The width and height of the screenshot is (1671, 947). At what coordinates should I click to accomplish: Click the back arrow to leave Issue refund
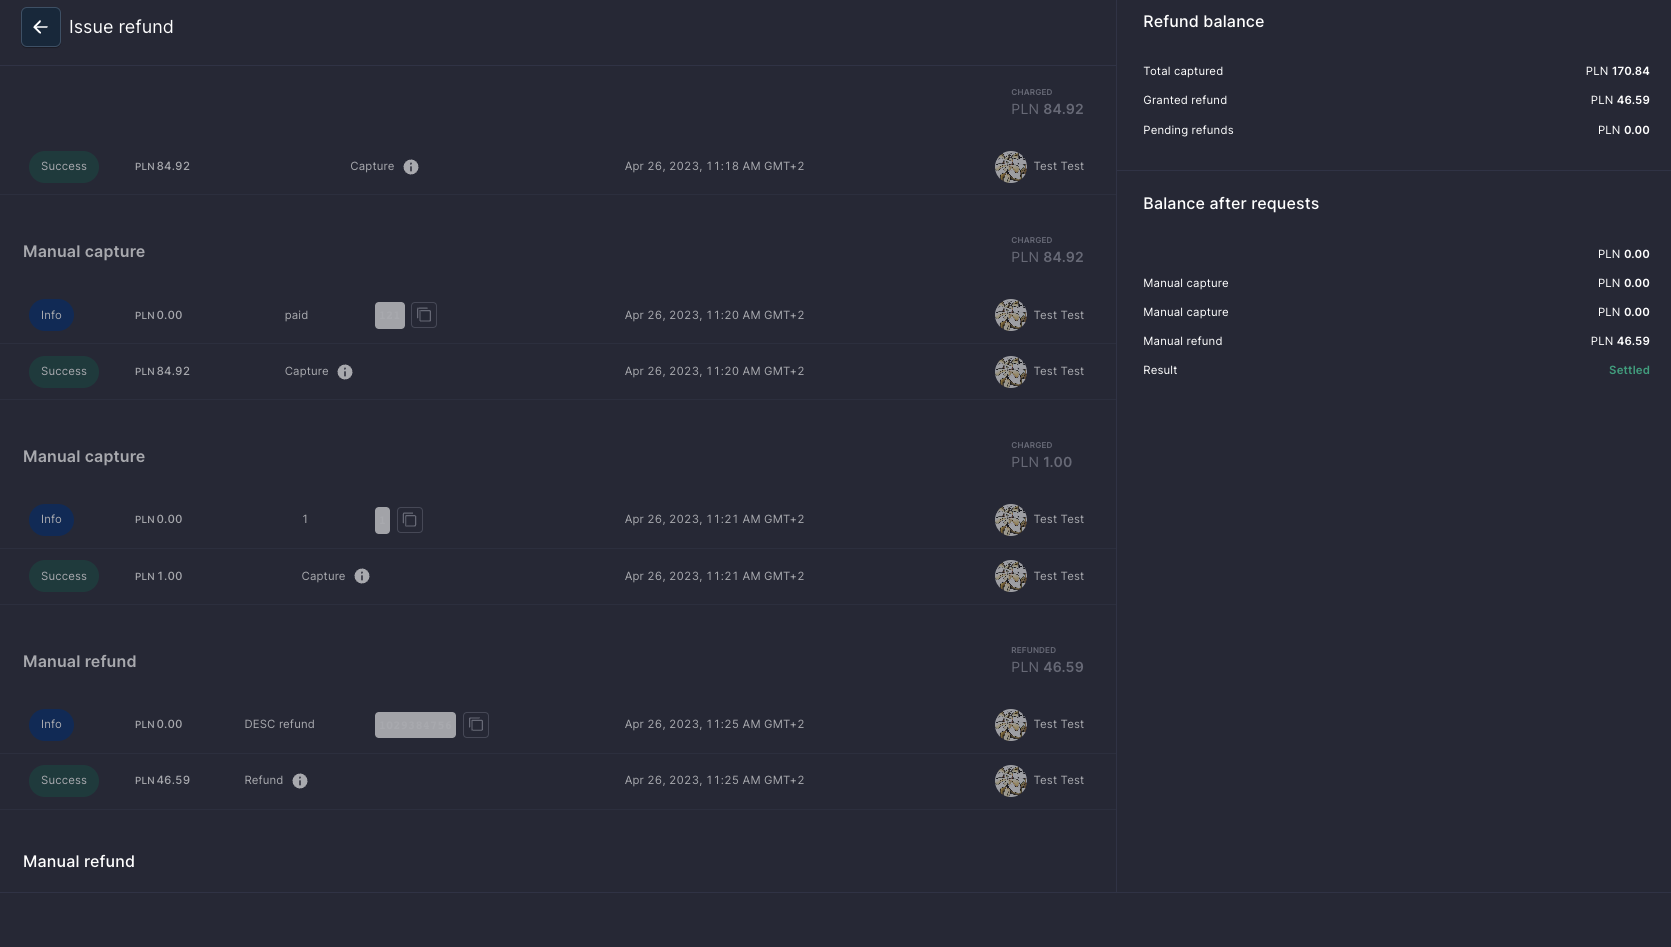(x=40, y=27)
